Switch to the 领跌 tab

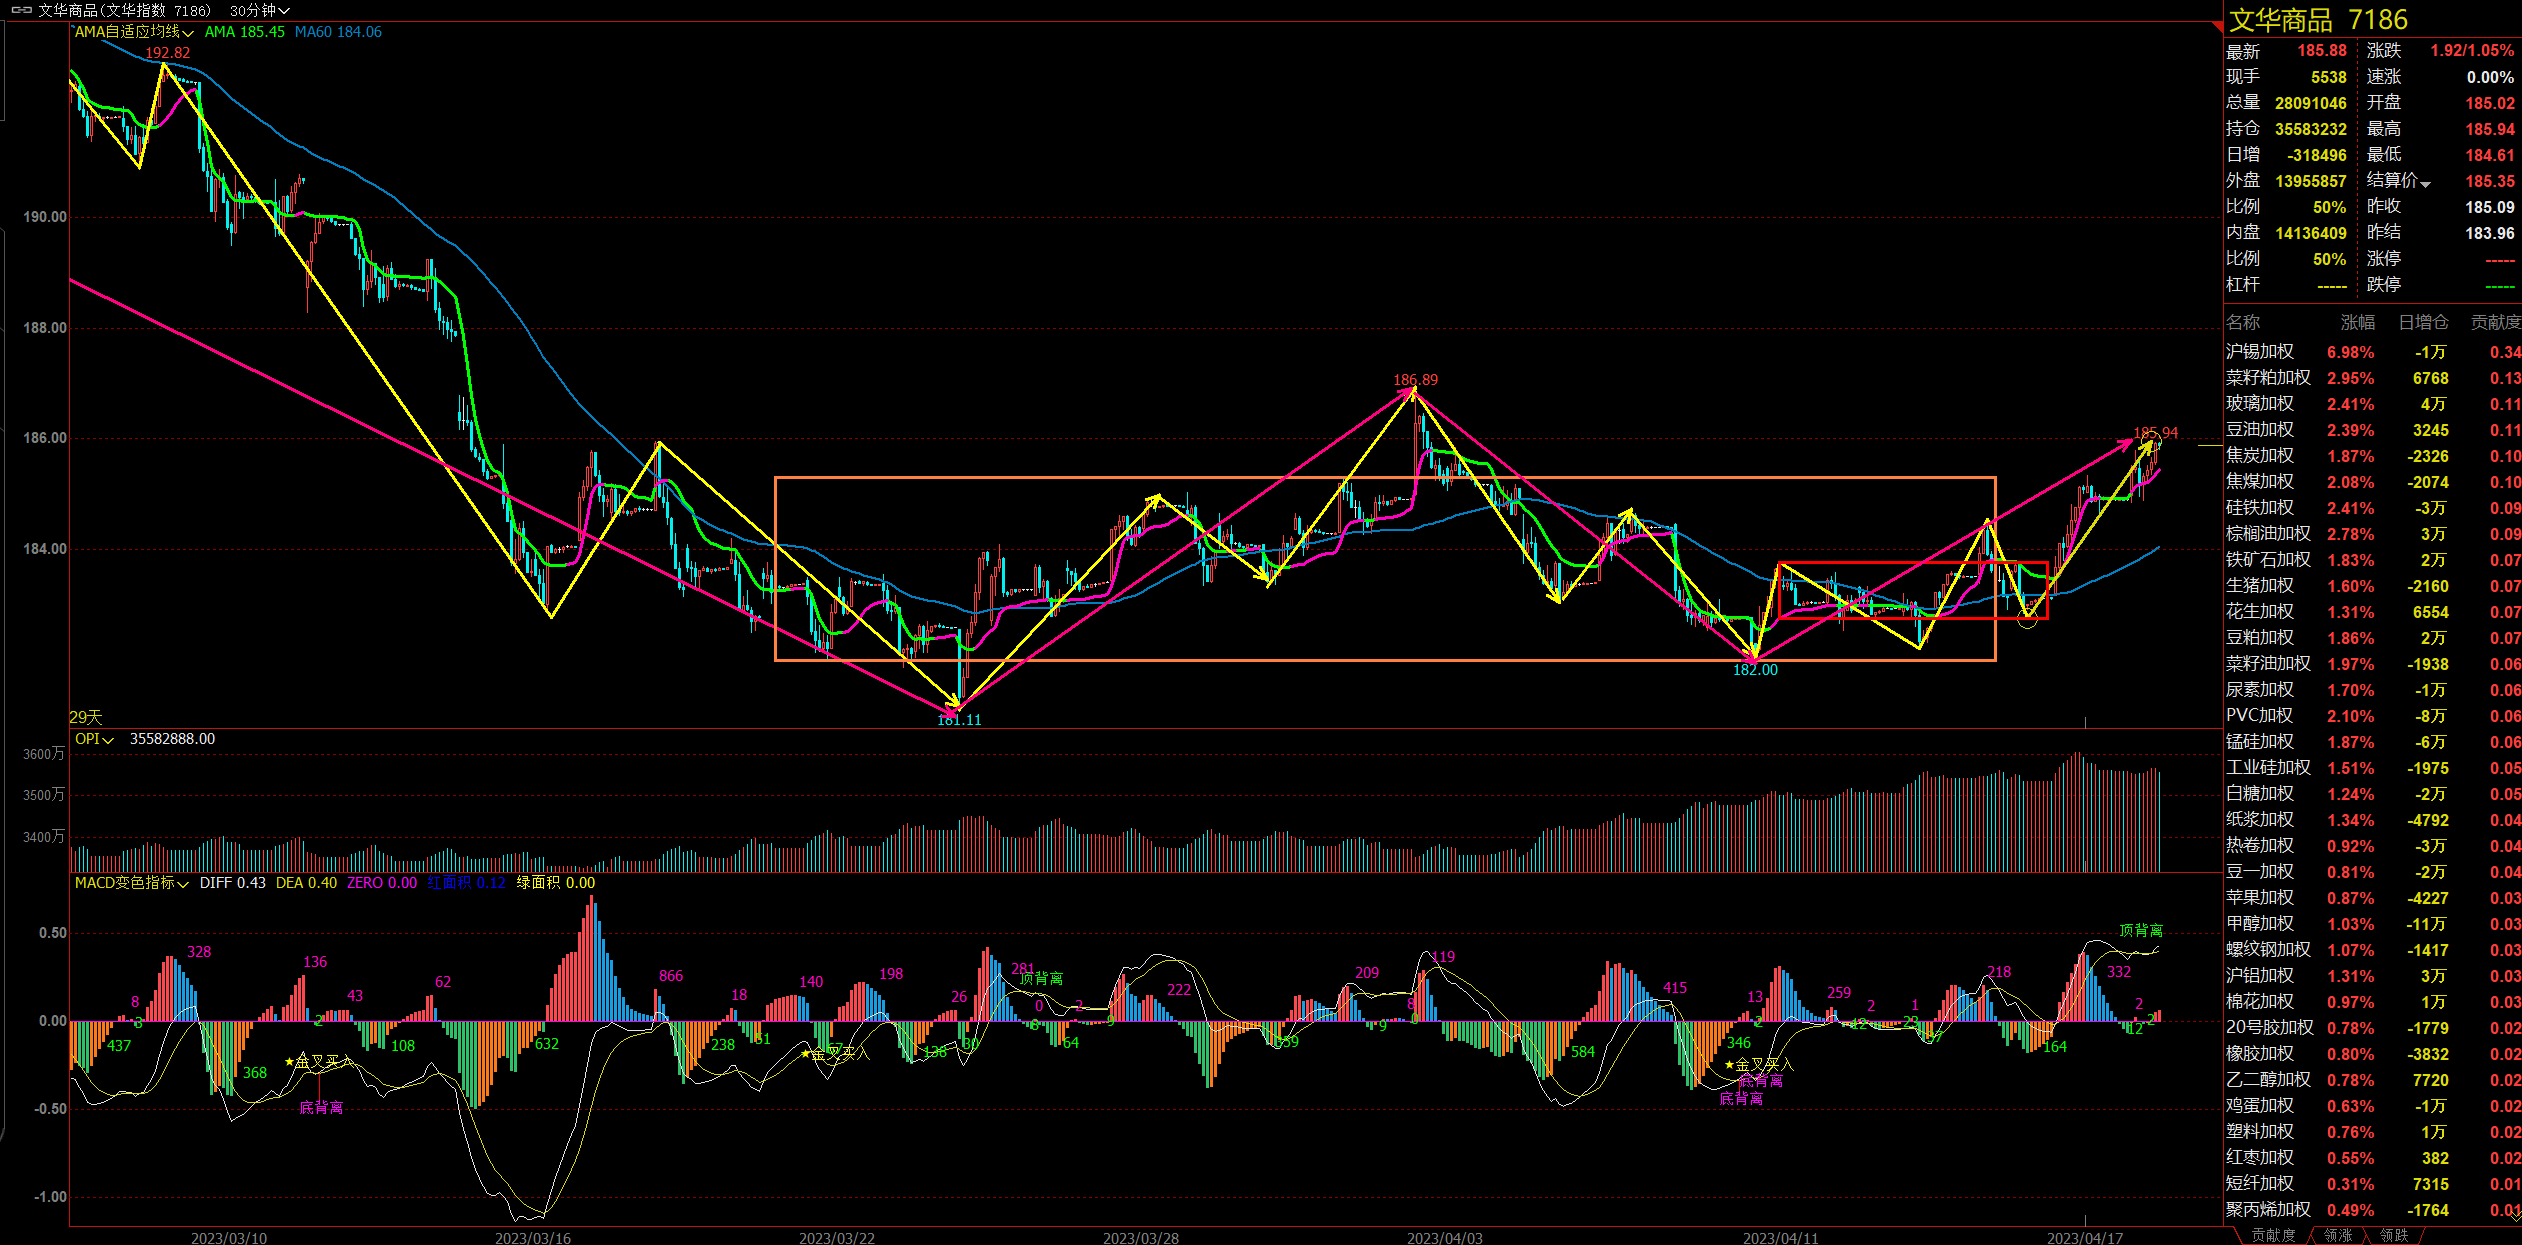pos(2393,1235)
